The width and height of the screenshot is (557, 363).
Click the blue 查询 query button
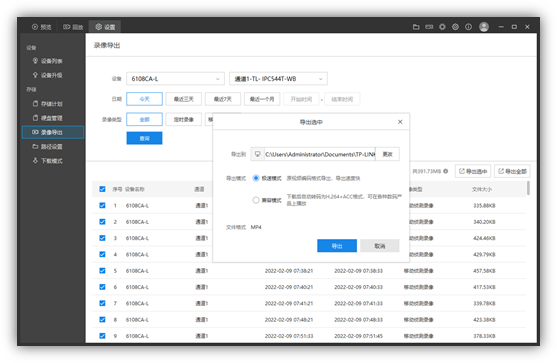point(144,138)
